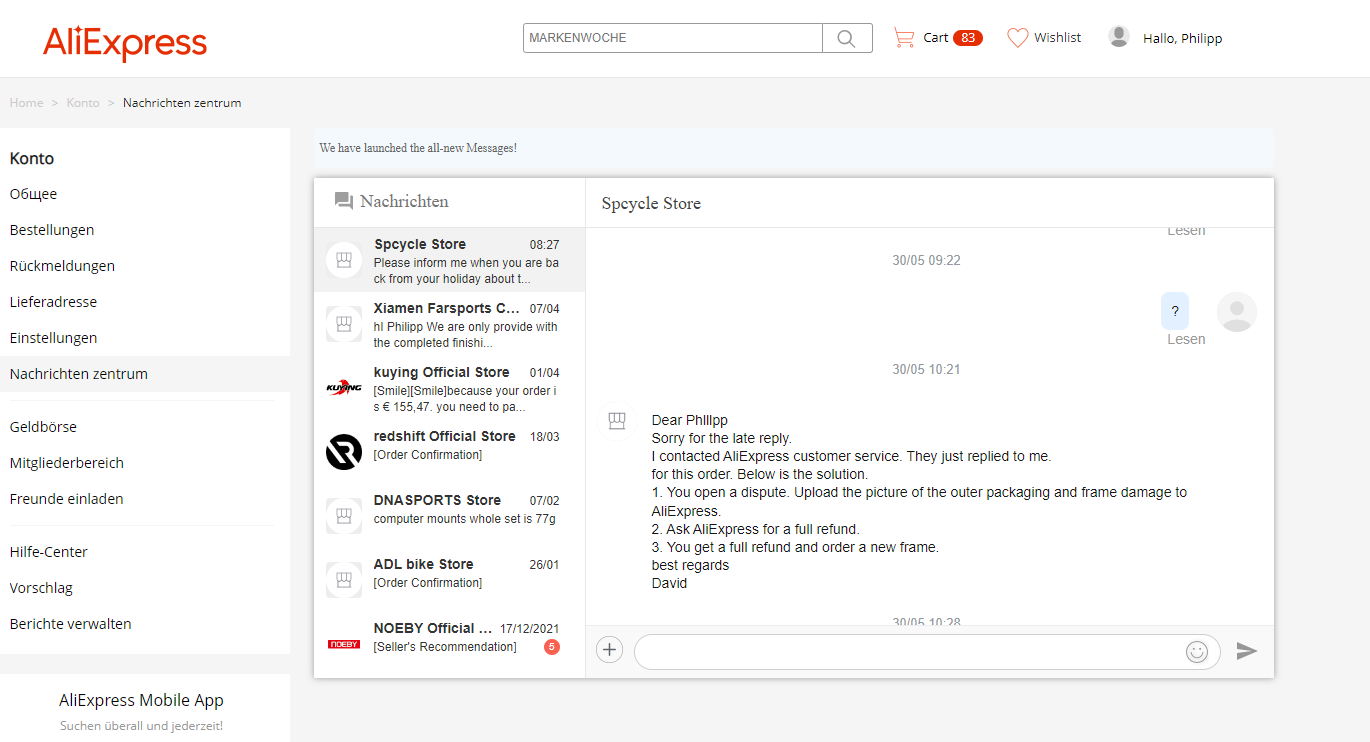Click the redshift Official Store logo

click(344, 452)
